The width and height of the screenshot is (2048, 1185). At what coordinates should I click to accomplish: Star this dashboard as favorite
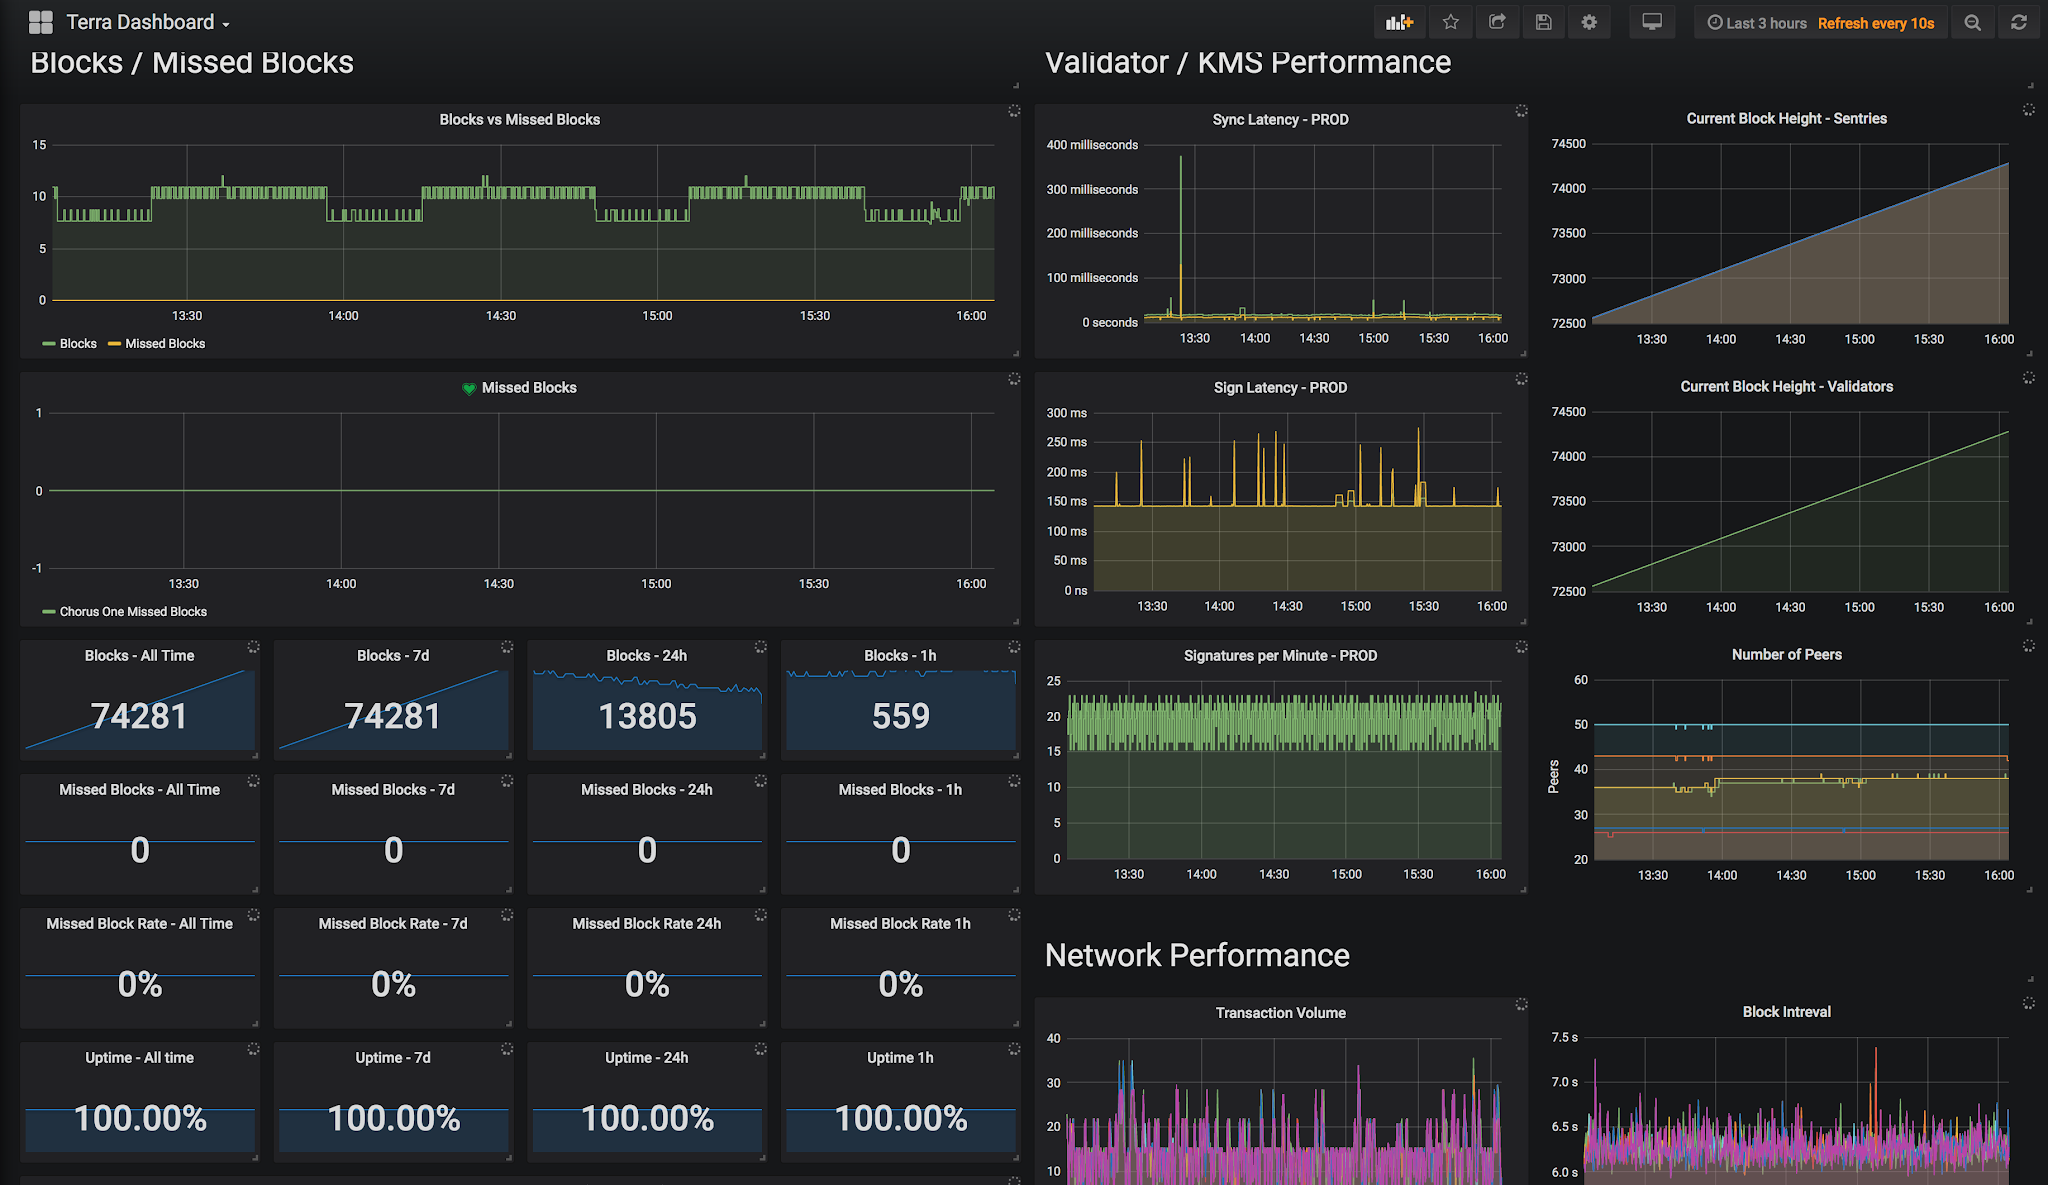[1451, 22]
